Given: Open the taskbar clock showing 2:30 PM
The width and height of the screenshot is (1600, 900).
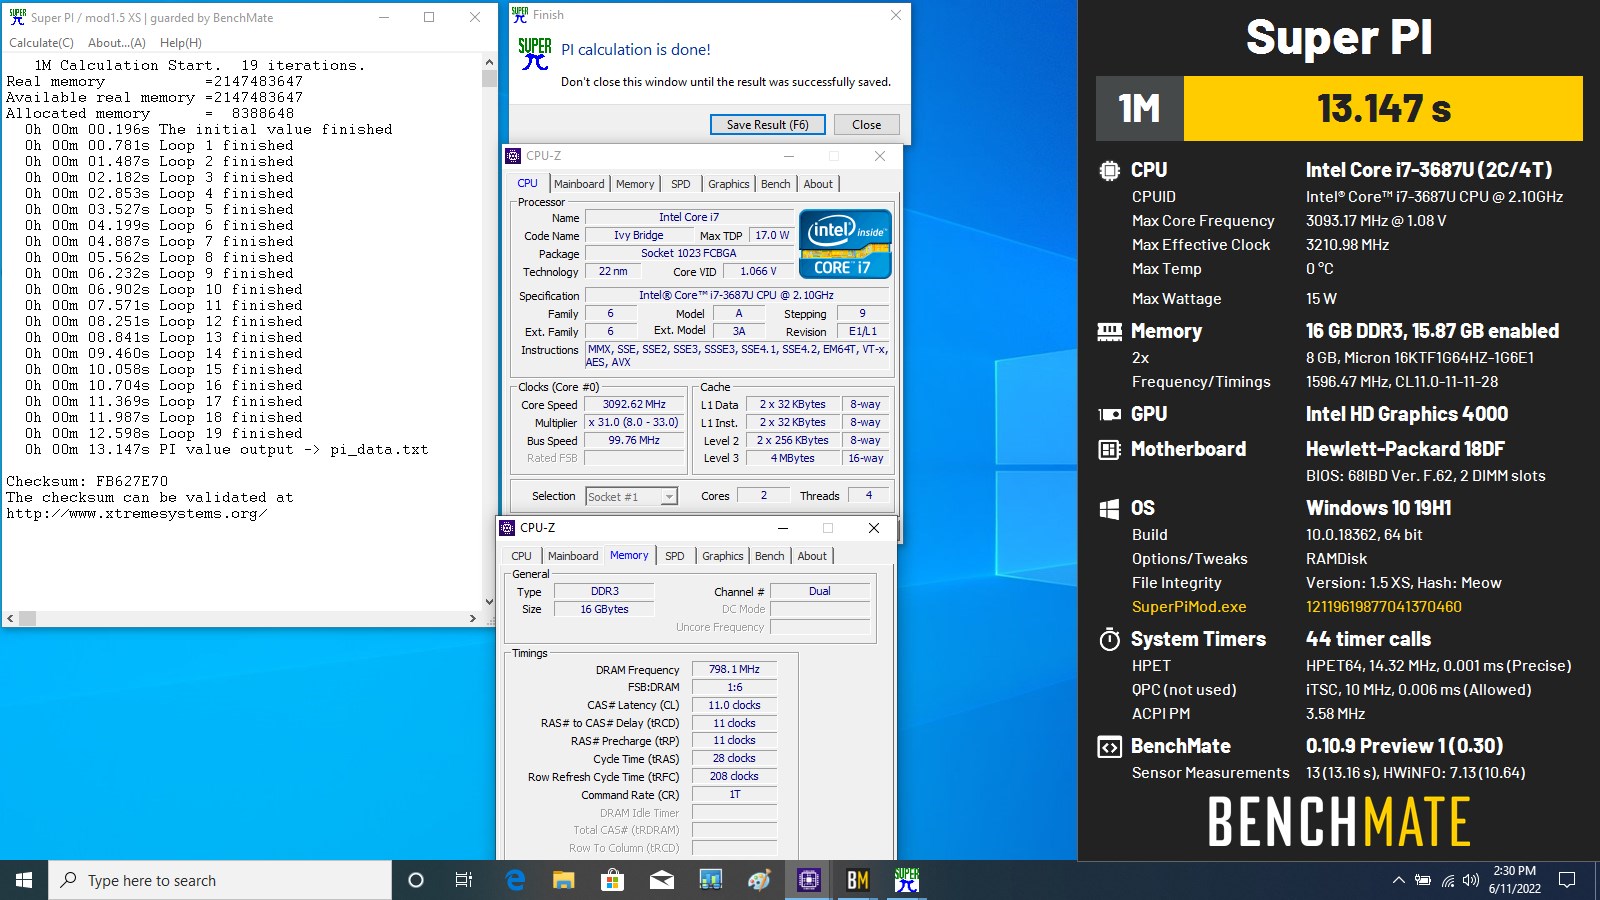Looking at the screenshot, I should pos(1515,880).
